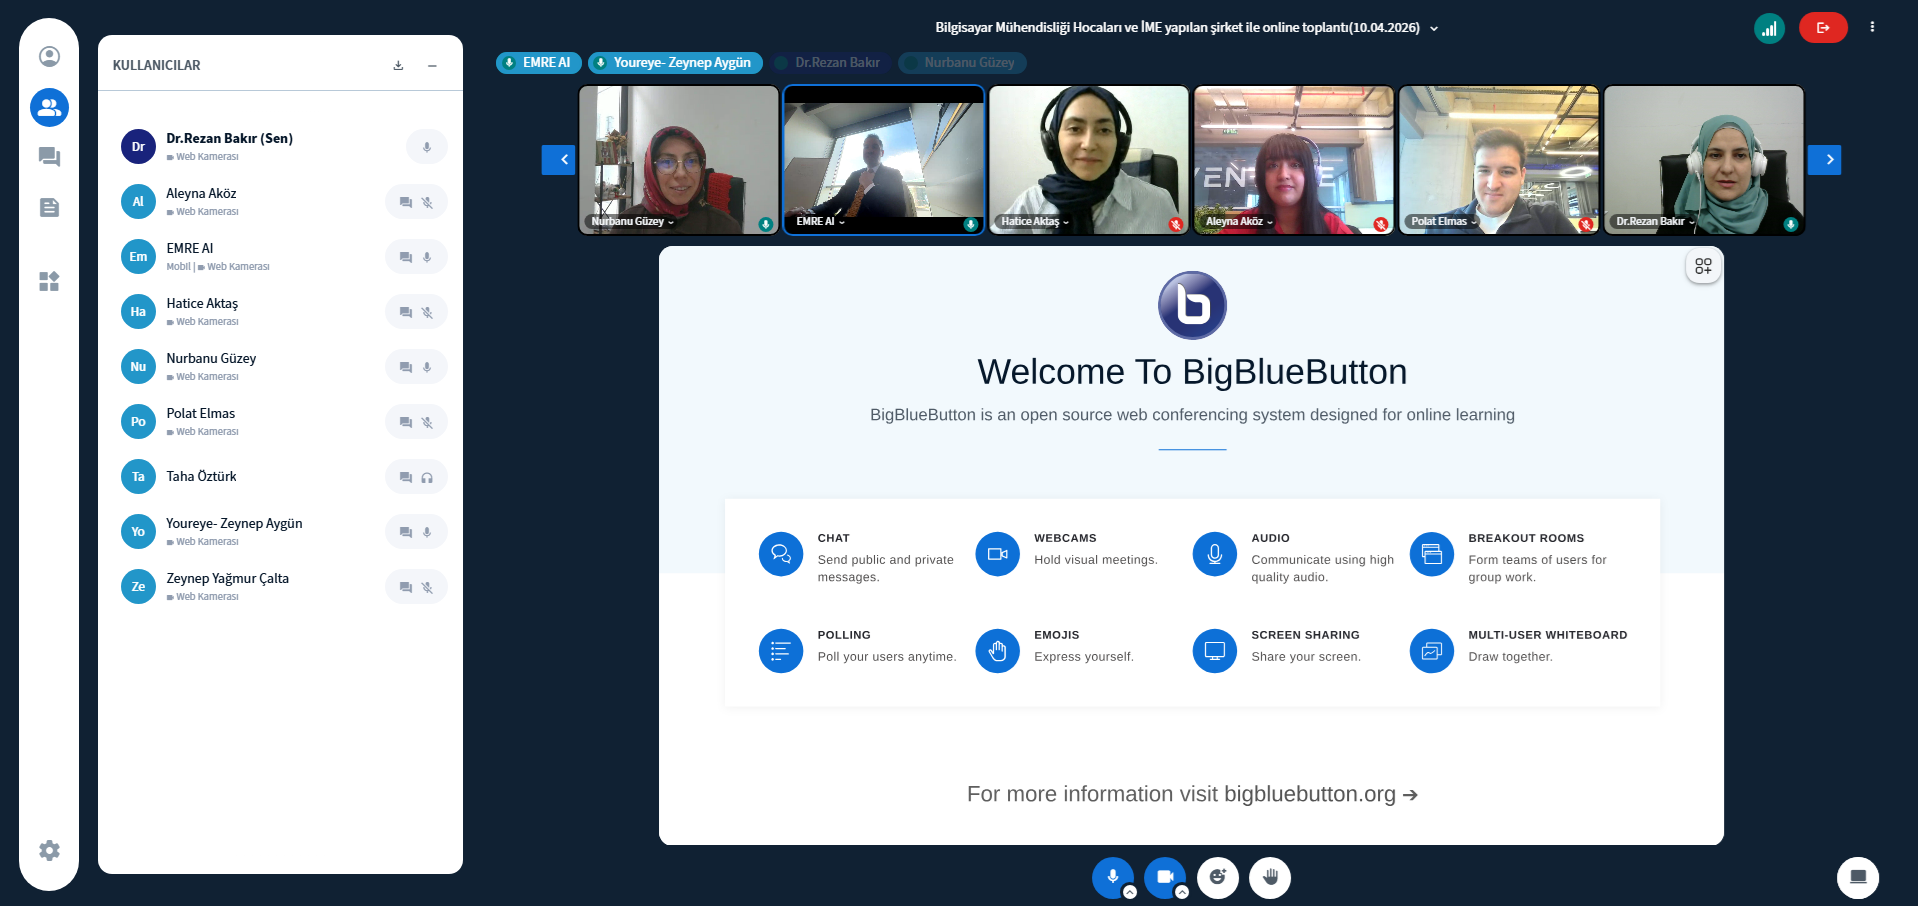Toggle your webcam in bottom toolbar
1918x906 pixels.
click(1164, 876)
